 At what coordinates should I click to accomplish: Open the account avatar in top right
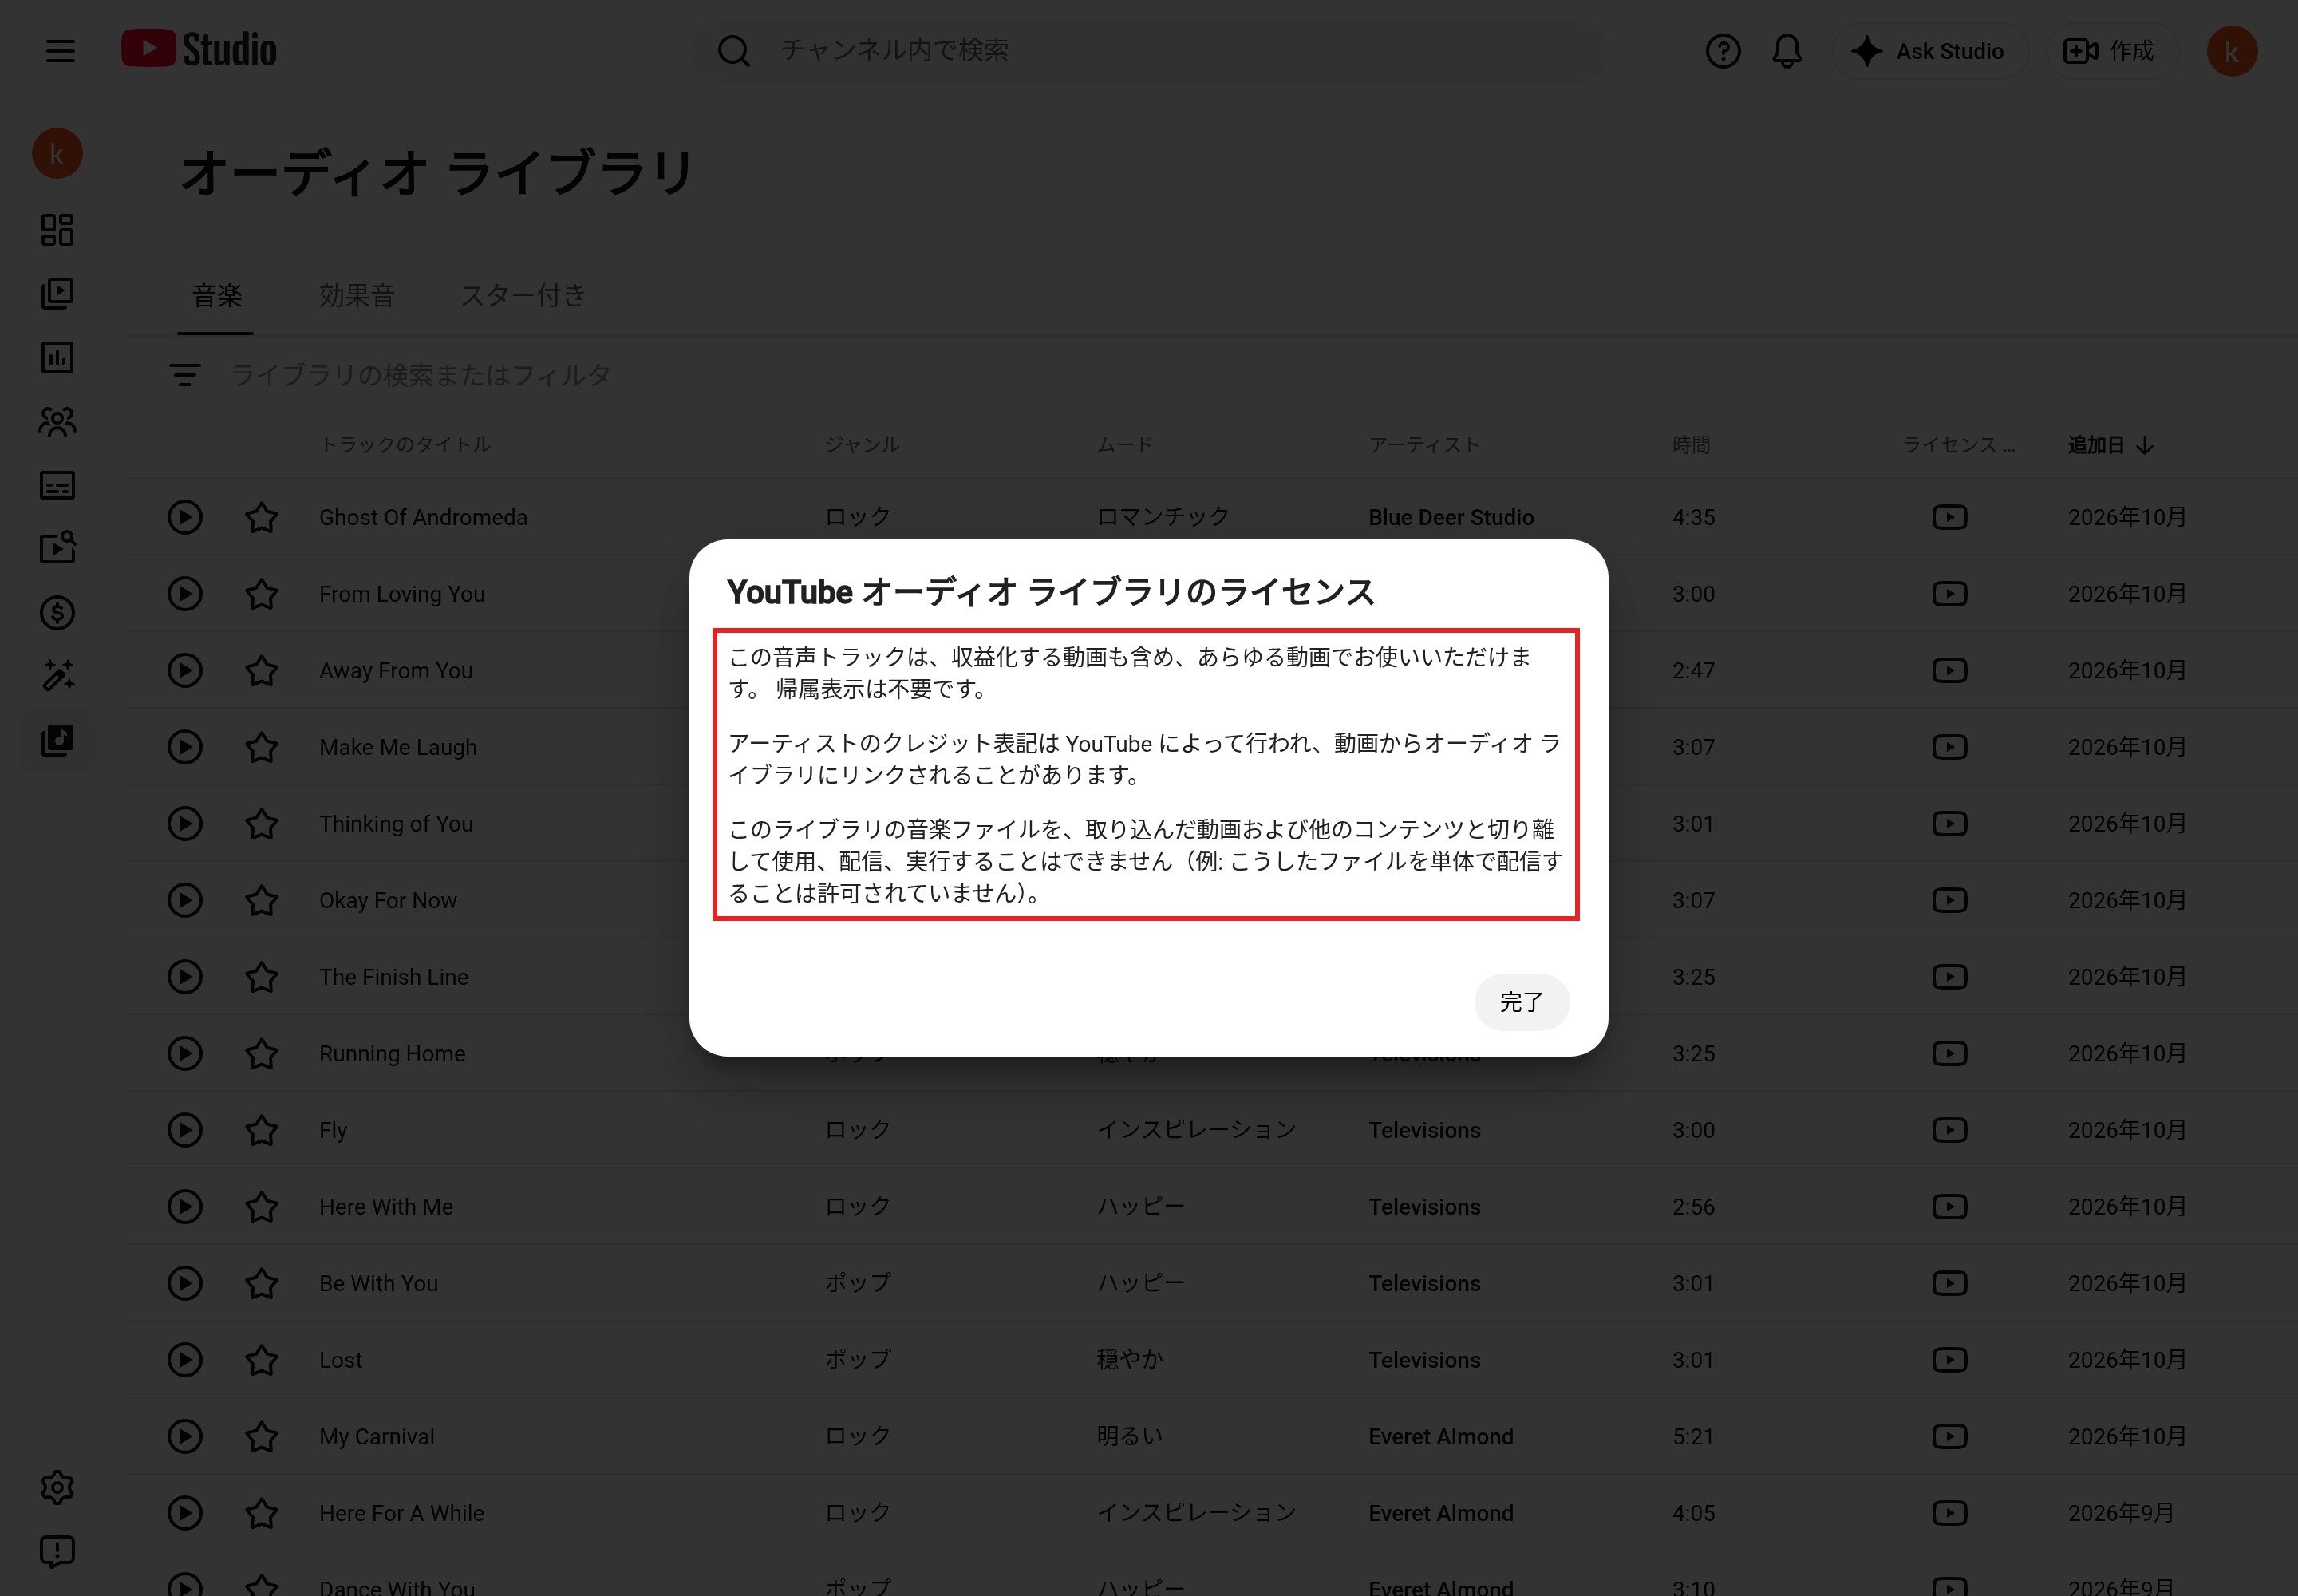click(2231, 51)
